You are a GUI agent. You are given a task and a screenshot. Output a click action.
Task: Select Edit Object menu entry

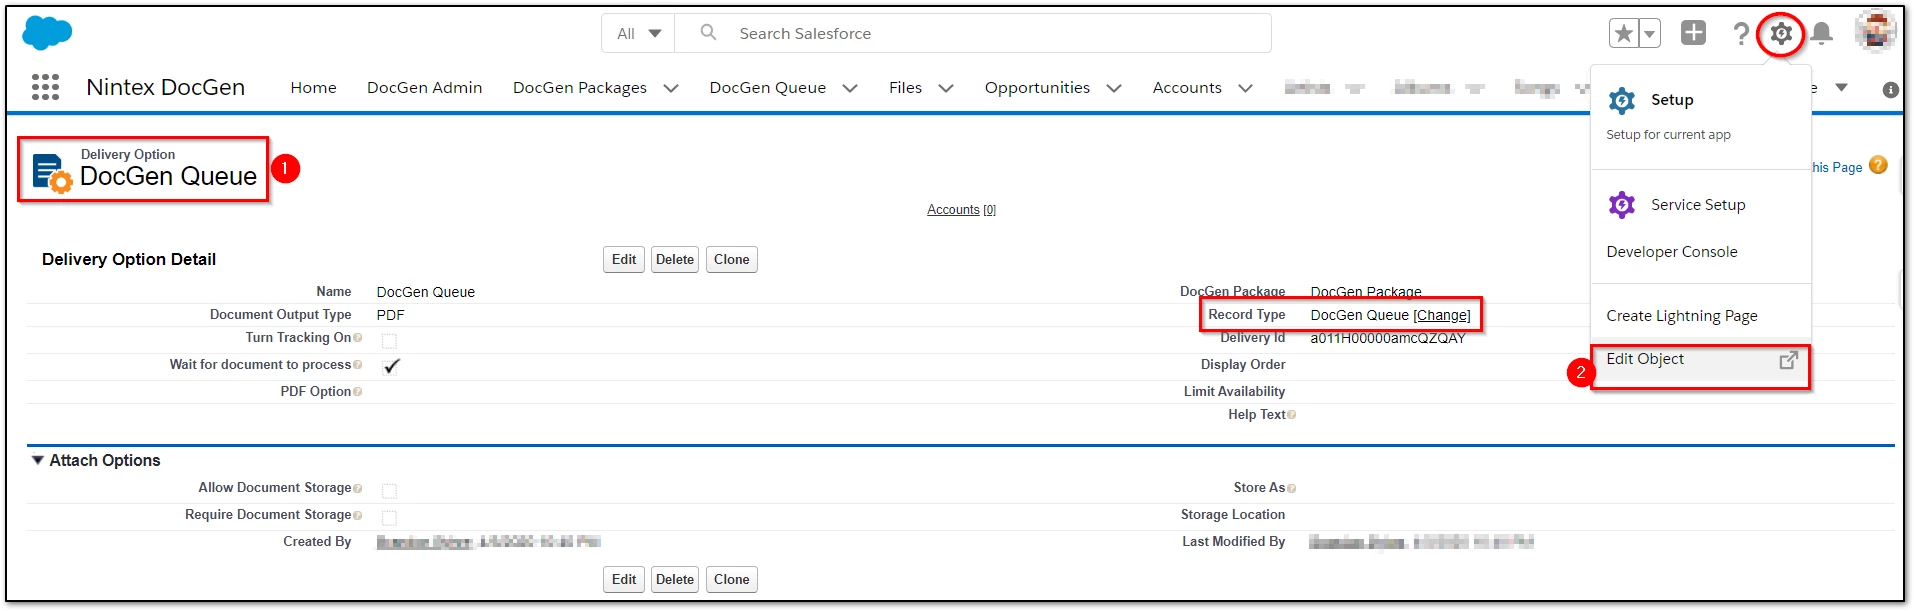pyautogui.click(x=1701, y=359)
